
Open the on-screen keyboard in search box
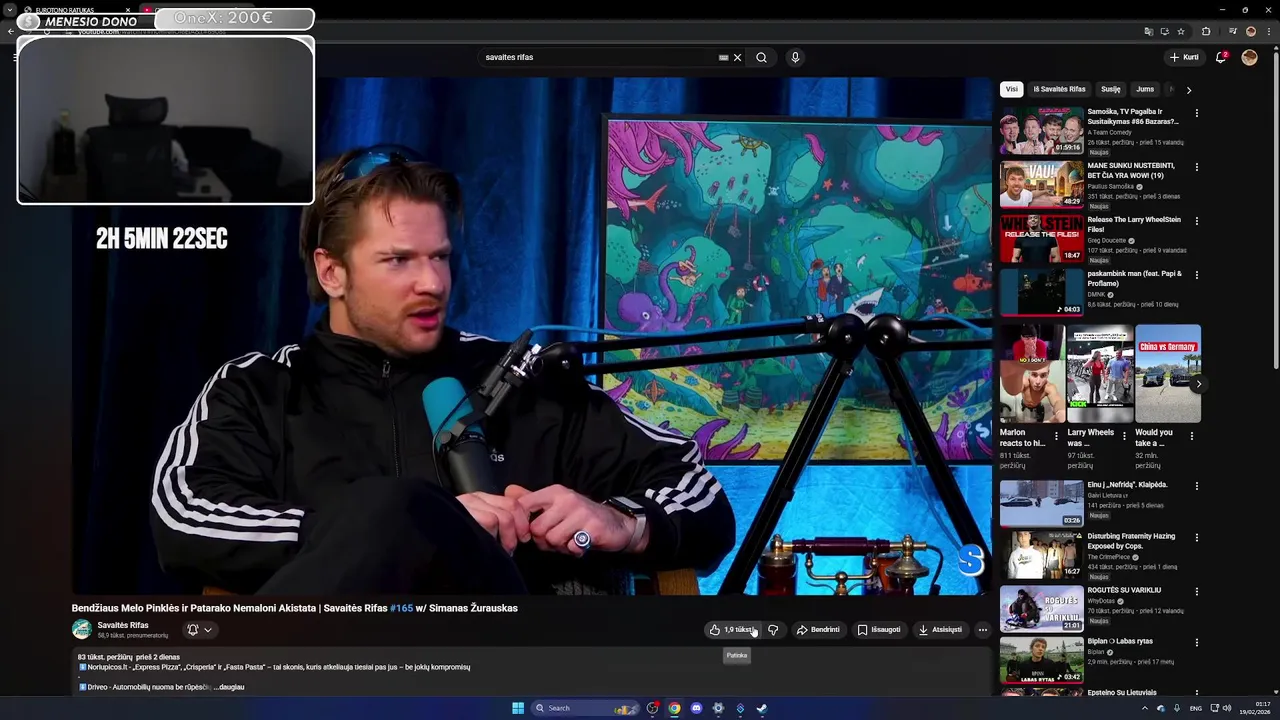[723, 57]
